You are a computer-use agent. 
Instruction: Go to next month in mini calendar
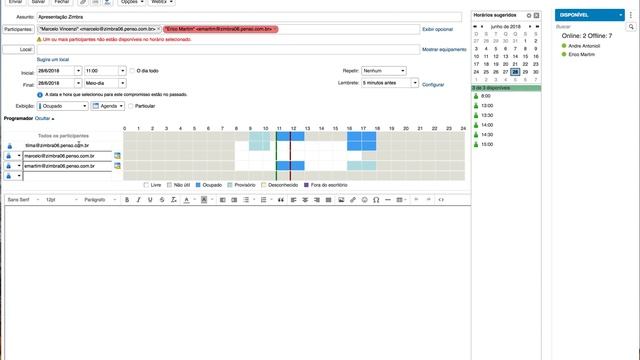(x=530, y=27)
